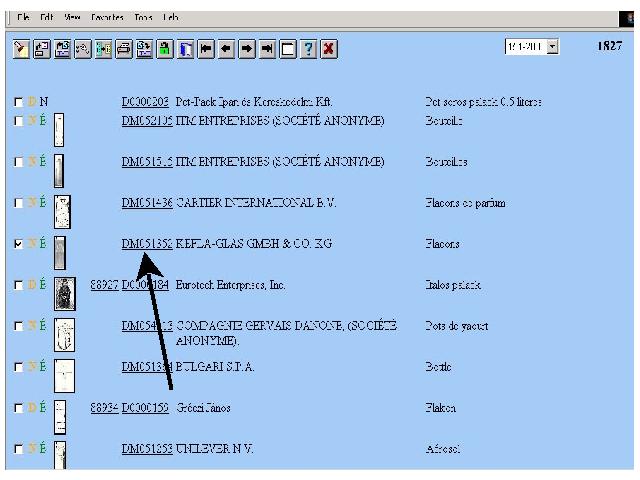Go to last page with bar-arrow right icon
The height and width of the screenshot is (480, 640).
[x=267, y=49]
